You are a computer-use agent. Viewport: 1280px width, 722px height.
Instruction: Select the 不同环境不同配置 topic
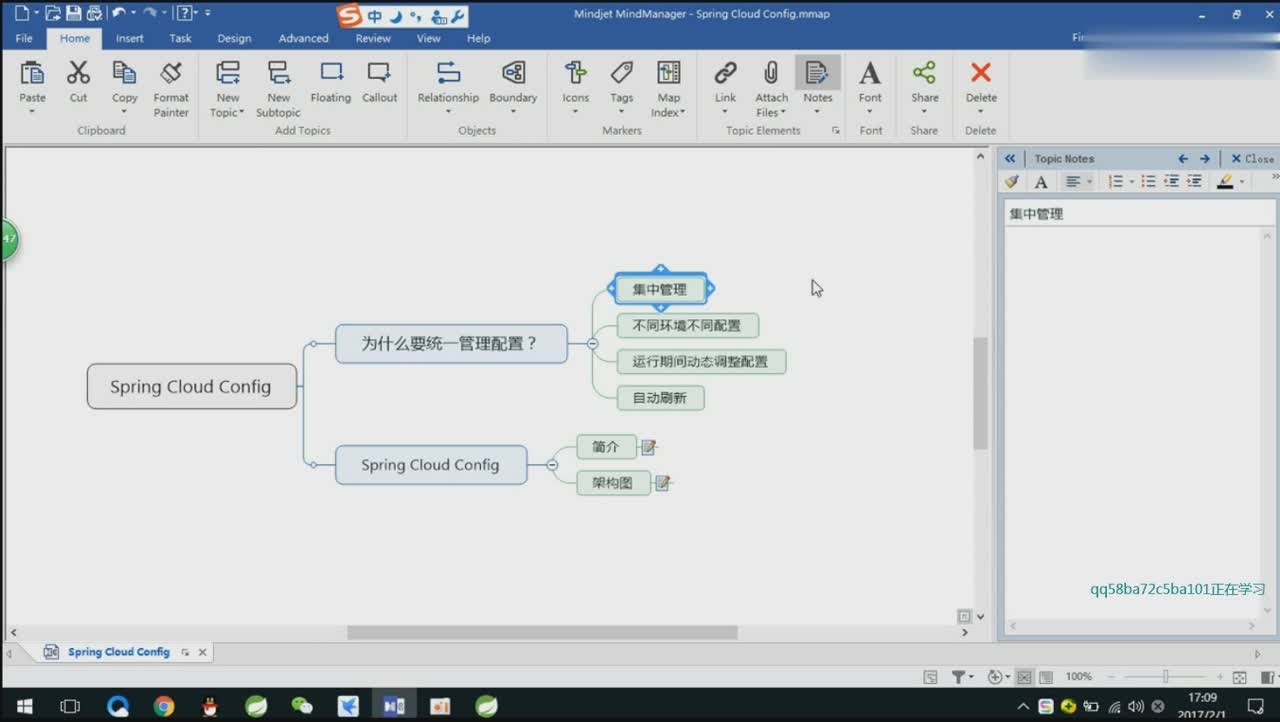pos(687,326)
